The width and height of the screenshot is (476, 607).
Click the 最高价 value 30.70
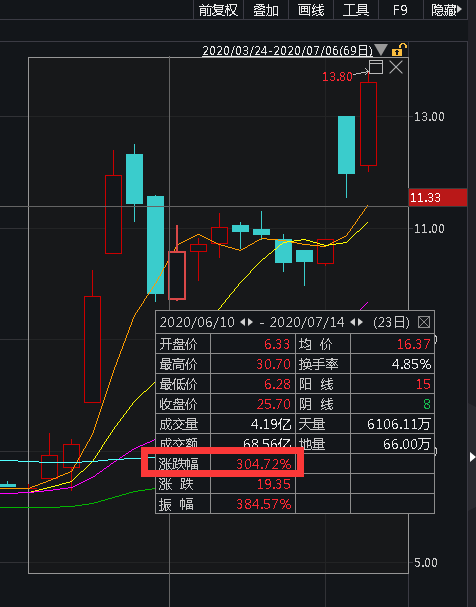point(273,364)
